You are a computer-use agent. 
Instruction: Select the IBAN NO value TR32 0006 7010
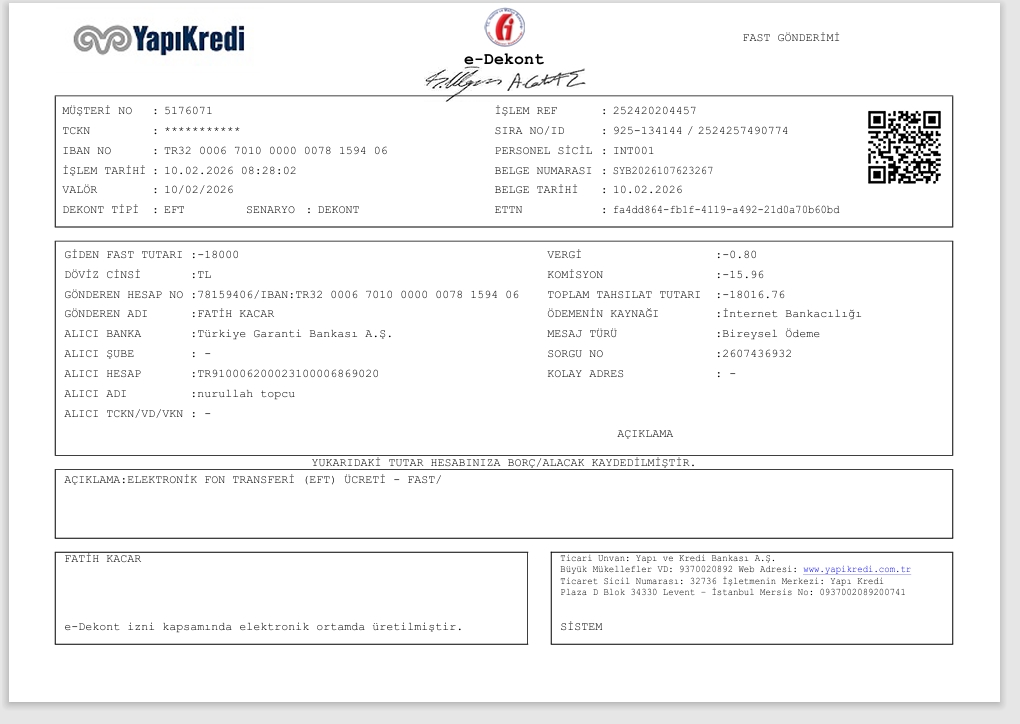tap(276, 150)
